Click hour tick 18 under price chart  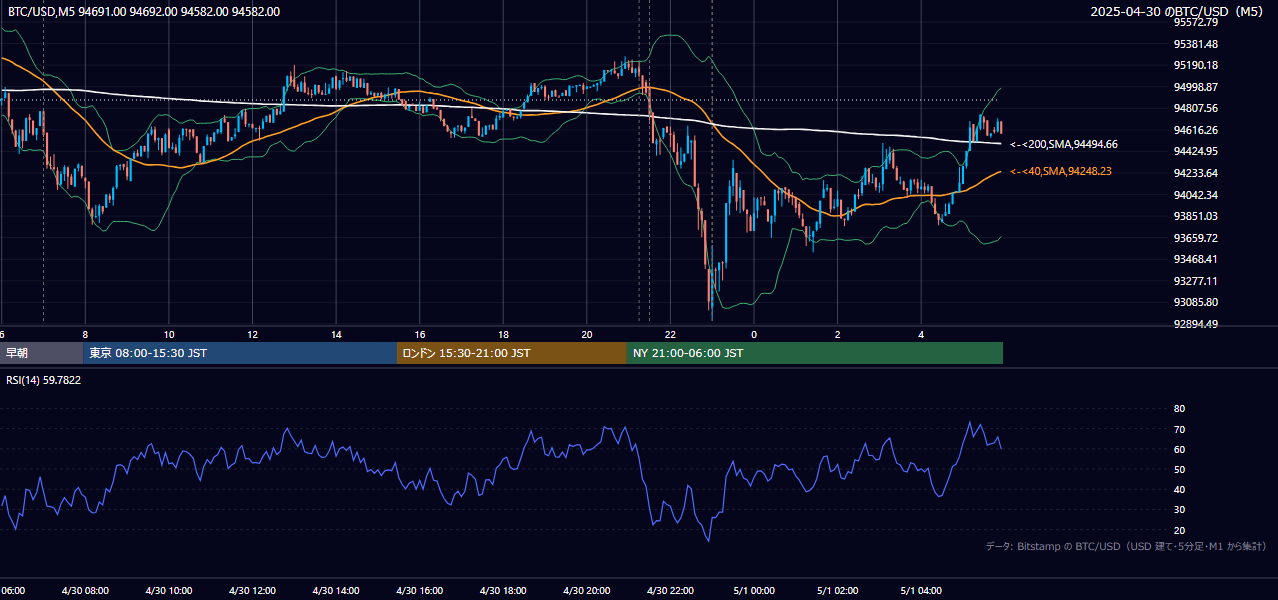504,334
